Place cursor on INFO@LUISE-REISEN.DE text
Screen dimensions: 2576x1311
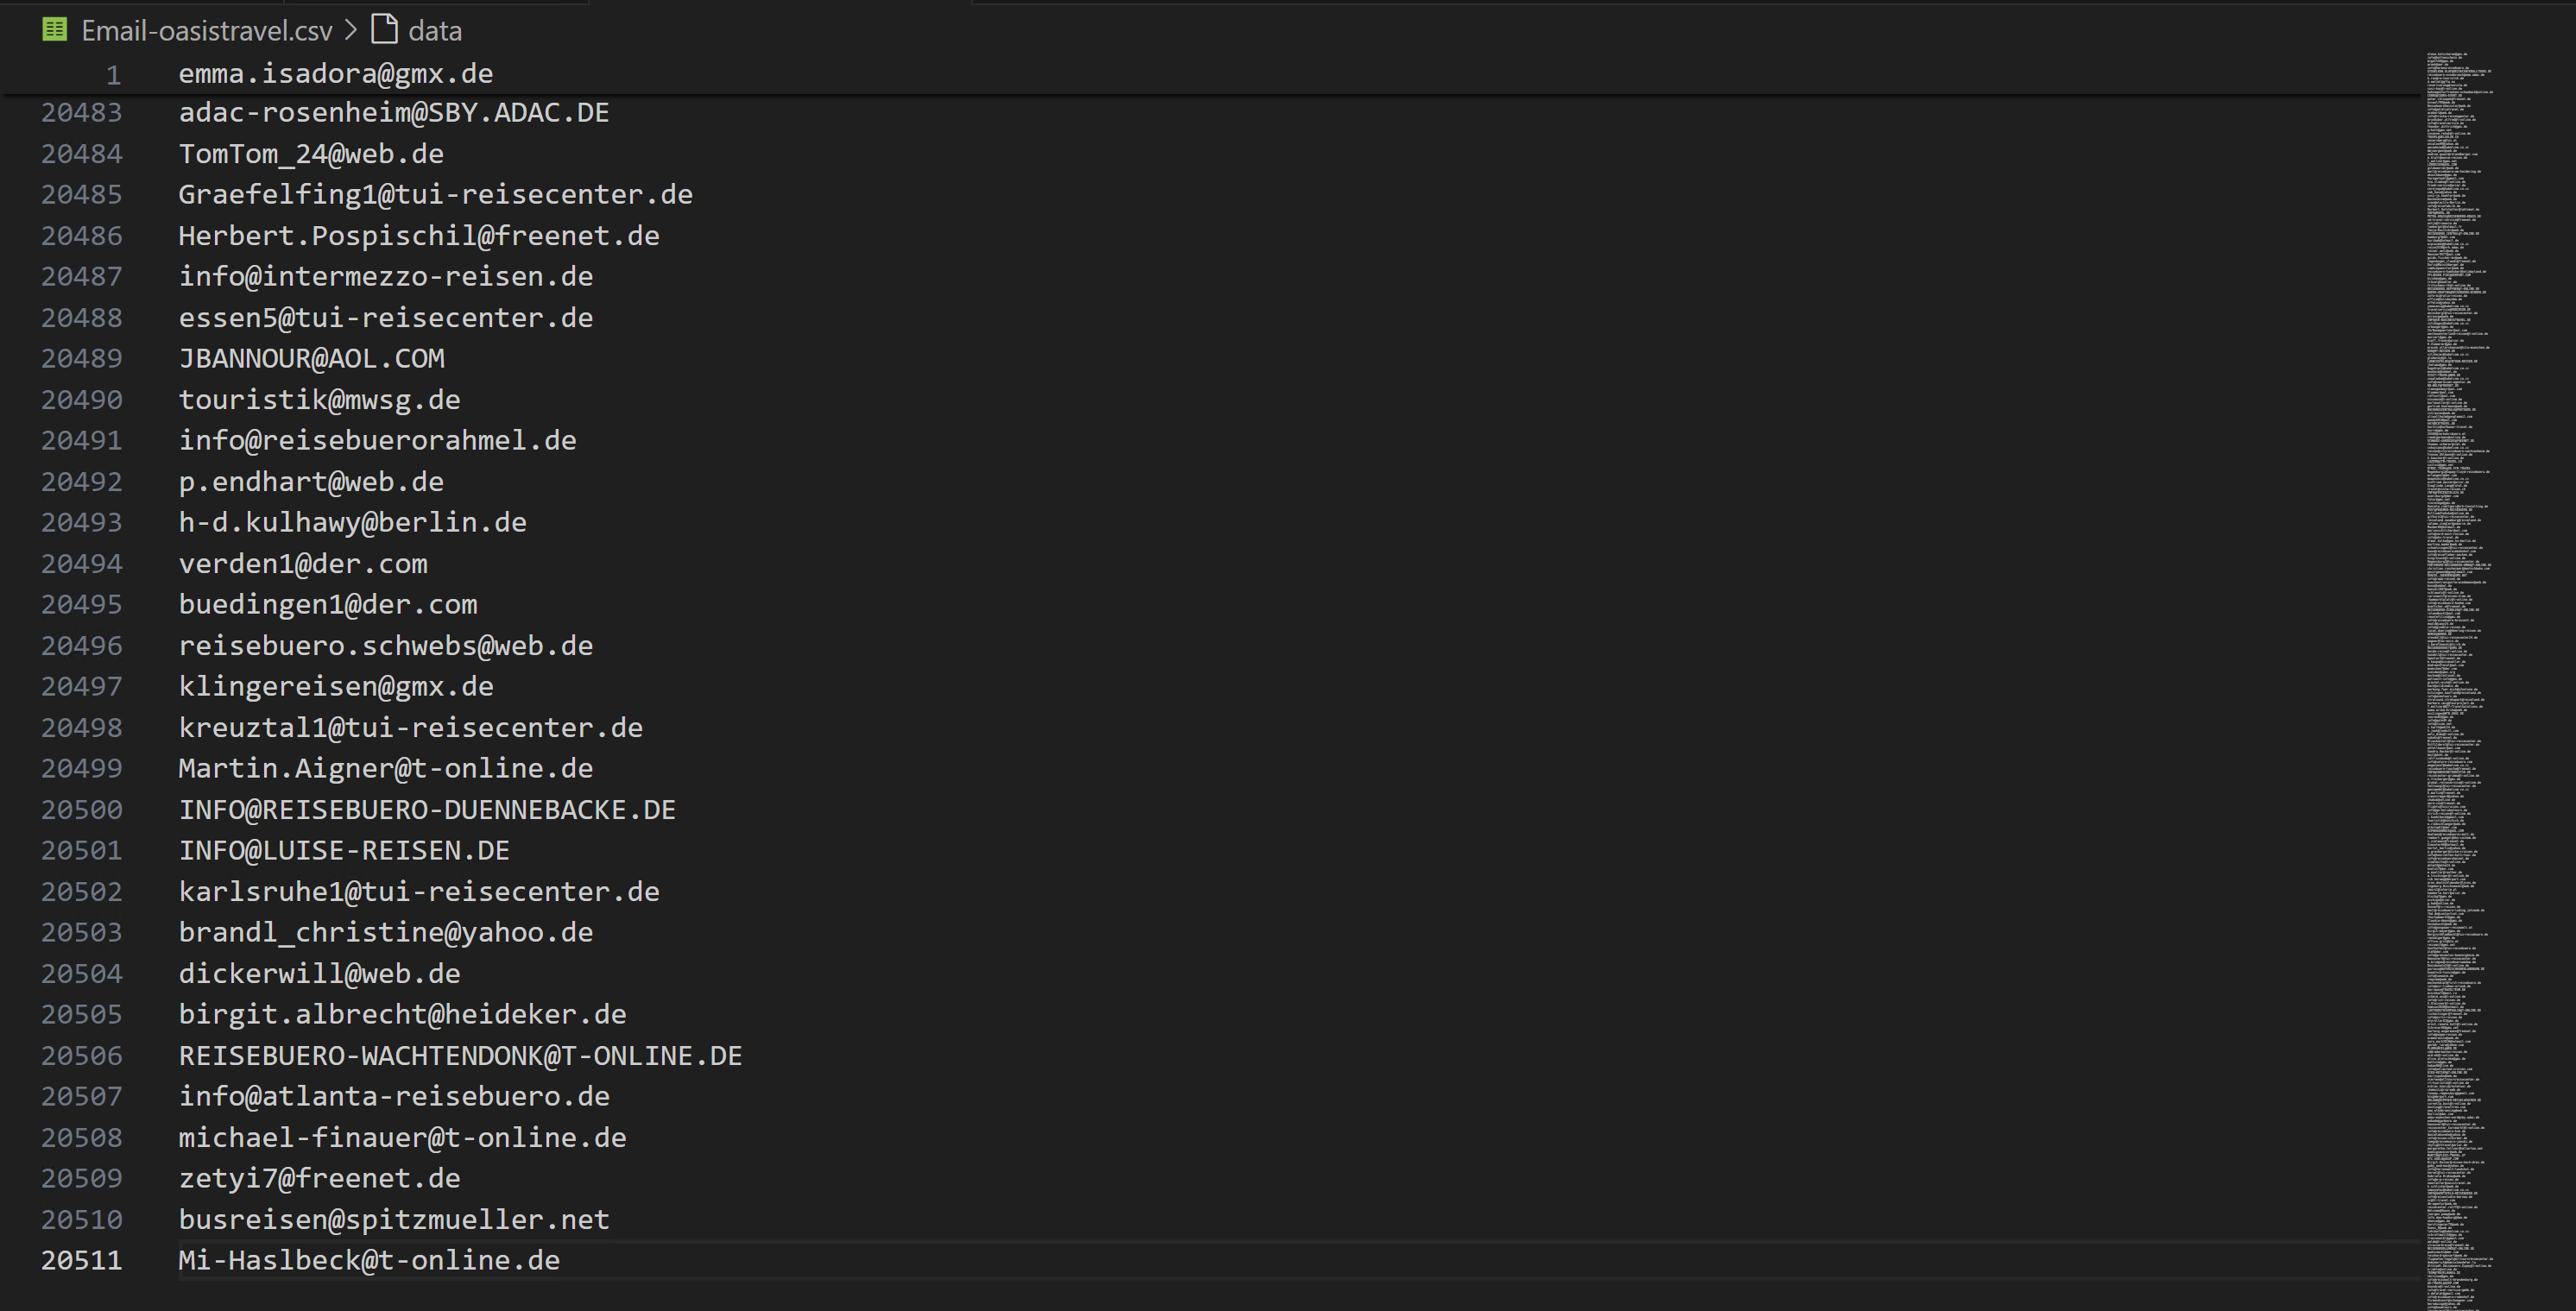tap(344, 851)
